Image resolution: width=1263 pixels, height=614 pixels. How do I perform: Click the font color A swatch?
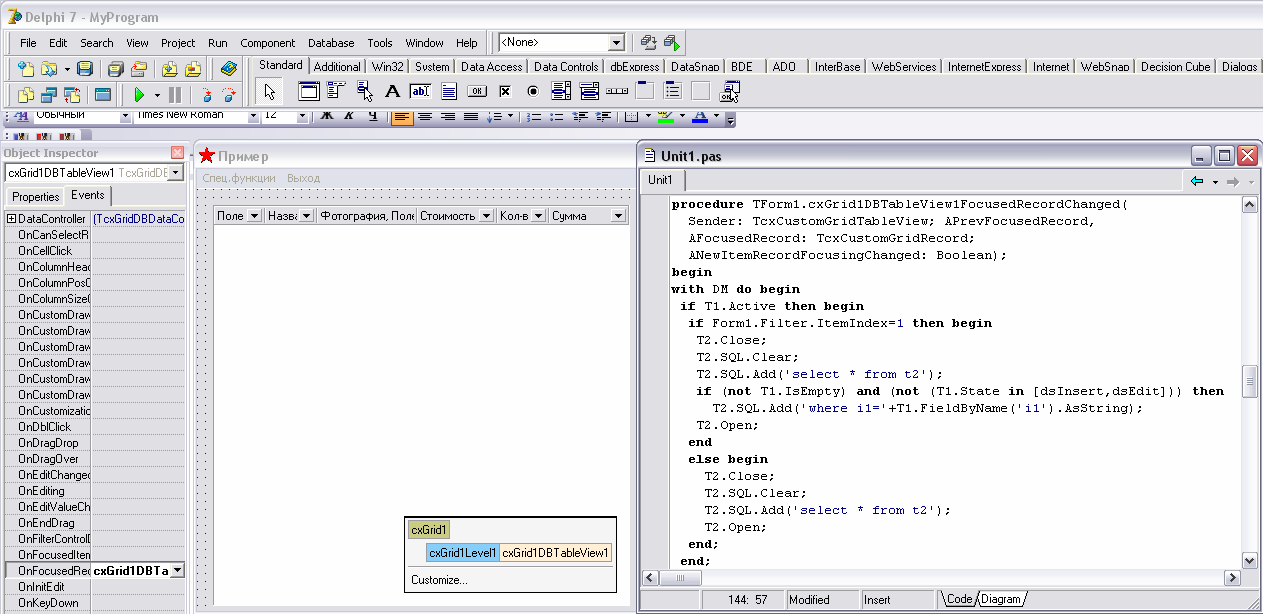pyautogui.click(x=699, y=117)
